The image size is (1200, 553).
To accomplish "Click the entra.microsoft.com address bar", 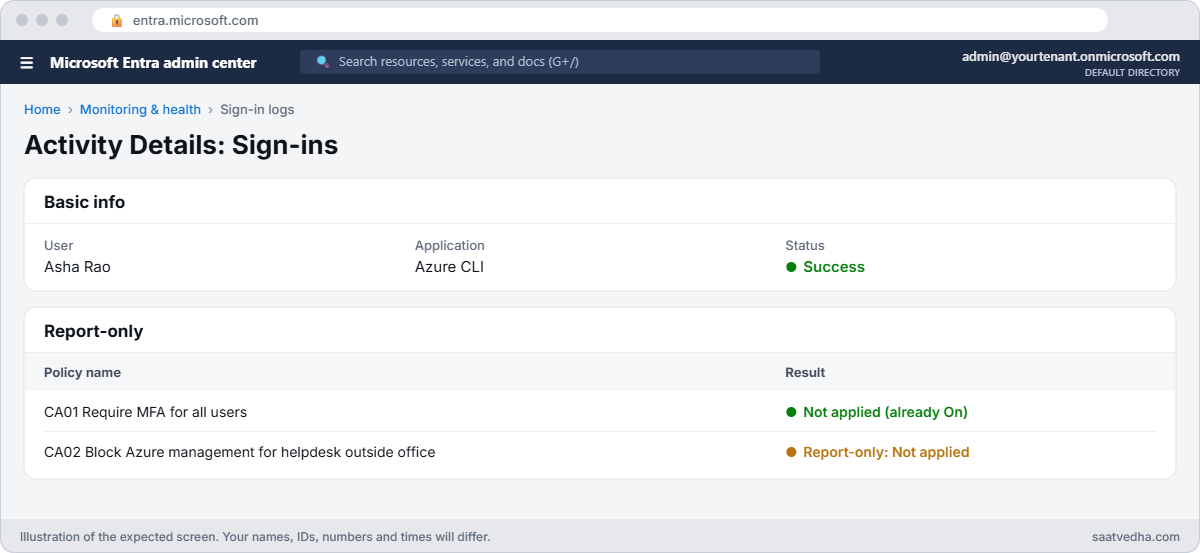I will coord(600,20).
